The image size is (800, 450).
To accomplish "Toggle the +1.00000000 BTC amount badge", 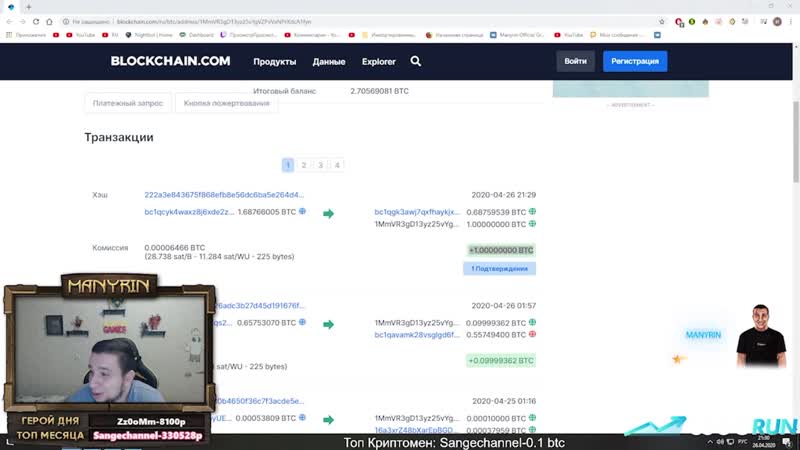I will point(500,250).
